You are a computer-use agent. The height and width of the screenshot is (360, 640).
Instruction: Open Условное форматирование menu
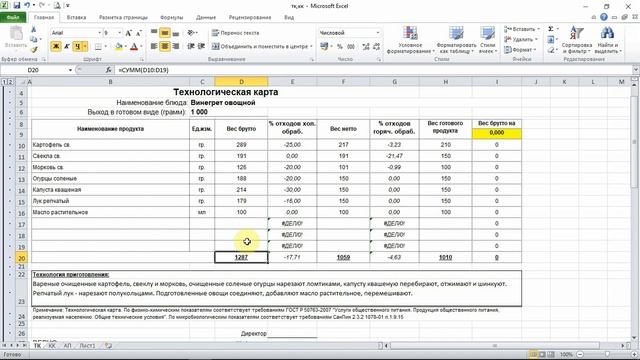pyautogui.click(x=410, y=40)
